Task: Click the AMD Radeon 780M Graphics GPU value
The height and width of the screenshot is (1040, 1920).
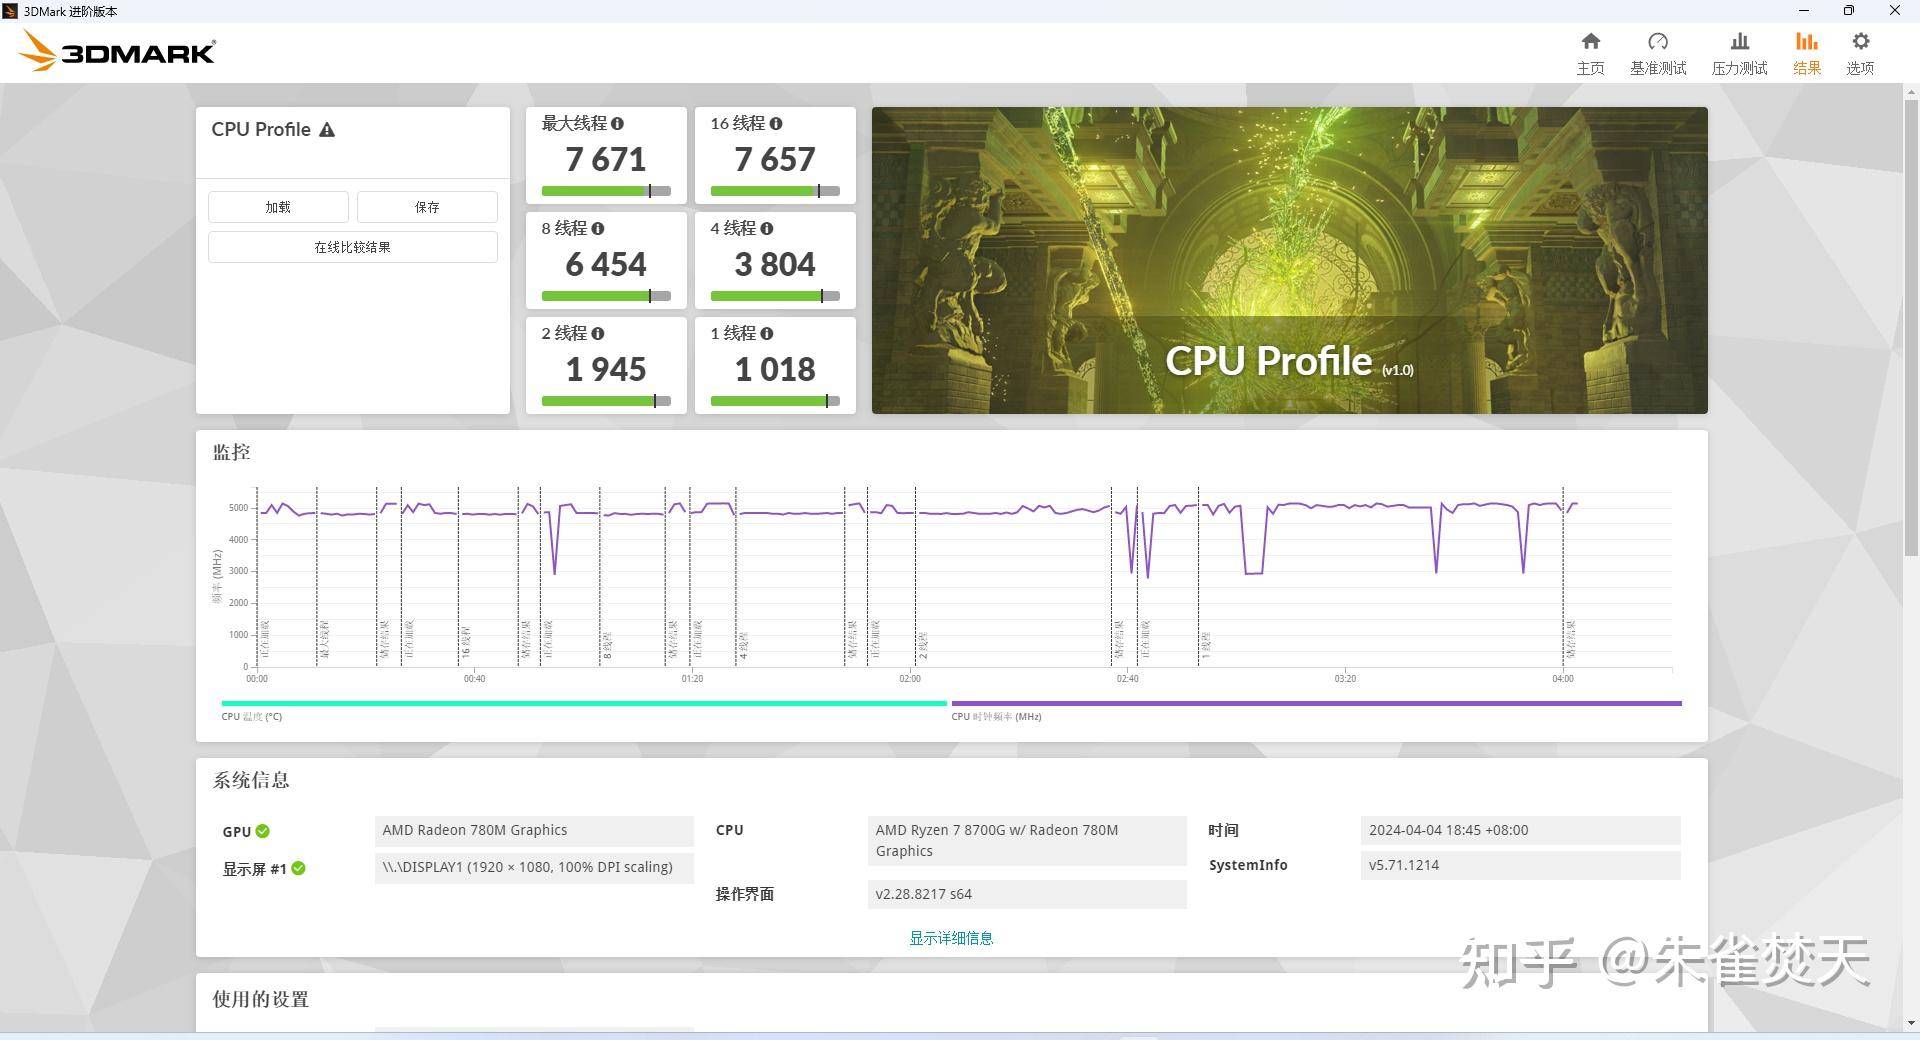Action: 534,831
